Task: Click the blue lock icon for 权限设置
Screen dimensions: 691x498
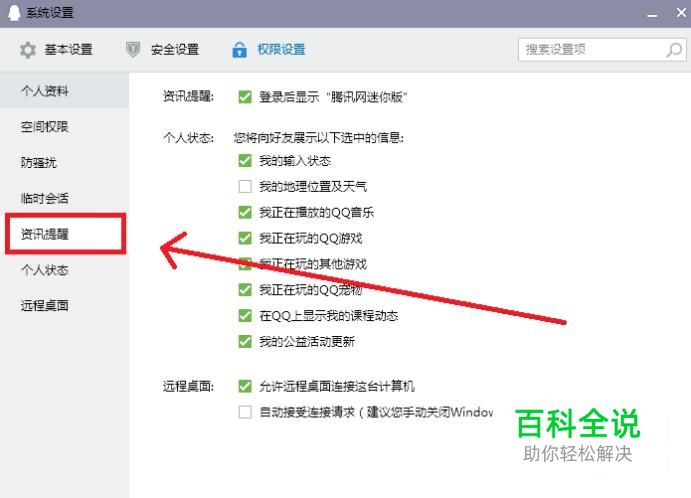Action: 239,49
